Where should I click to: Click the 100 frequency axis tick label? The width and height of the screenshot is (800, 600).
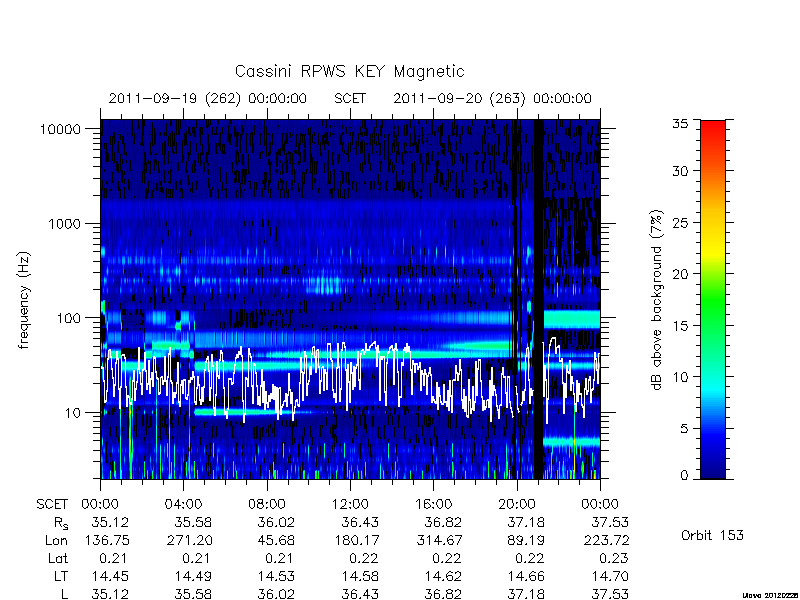[x=68, y=318]
